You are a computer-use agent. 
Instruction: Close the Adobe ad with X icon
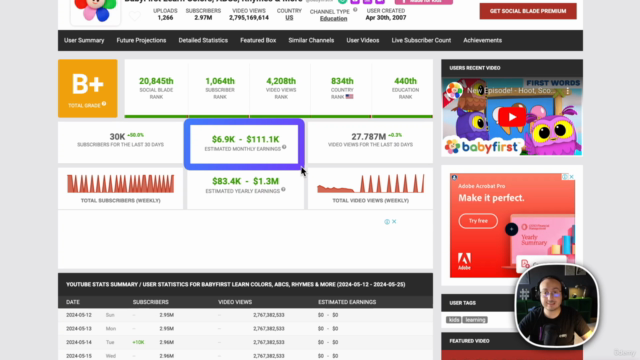[x=571, y=177]
